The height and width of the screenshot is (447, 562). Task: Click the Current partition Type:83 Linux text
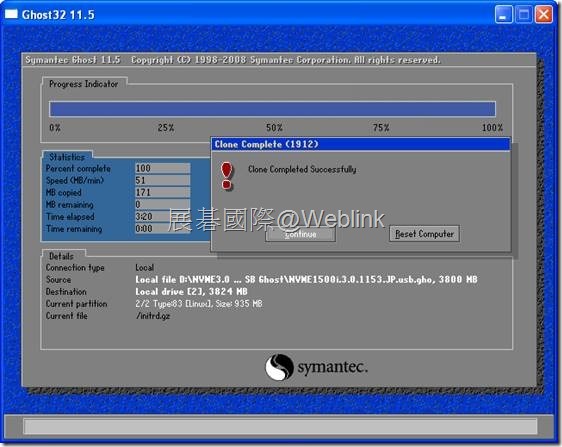tap(199, 304)
